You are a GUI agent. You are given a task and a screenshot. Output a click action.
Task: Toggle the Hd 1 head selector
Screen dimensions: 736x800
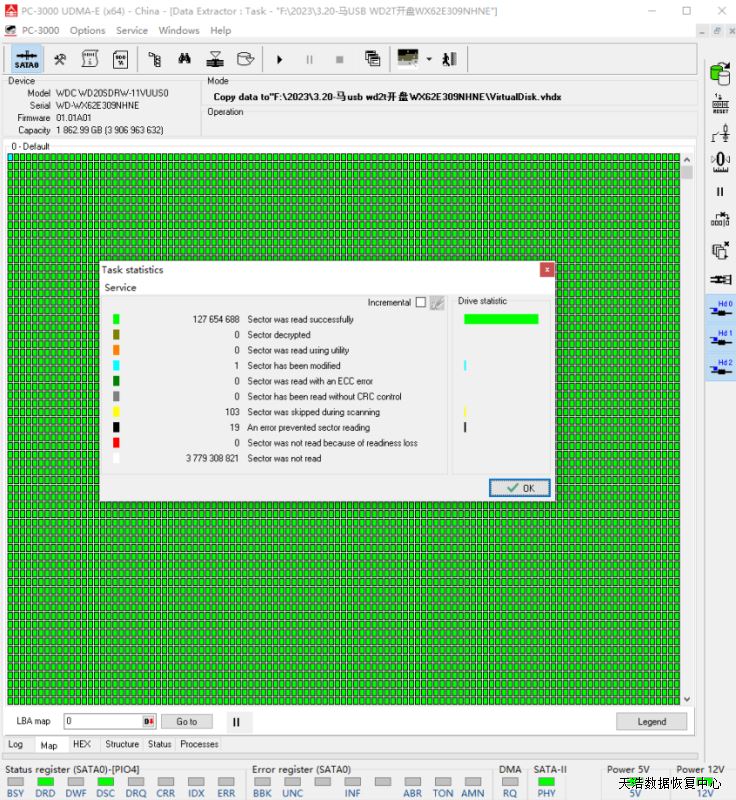pyautogui.click(x=721, y=339)
